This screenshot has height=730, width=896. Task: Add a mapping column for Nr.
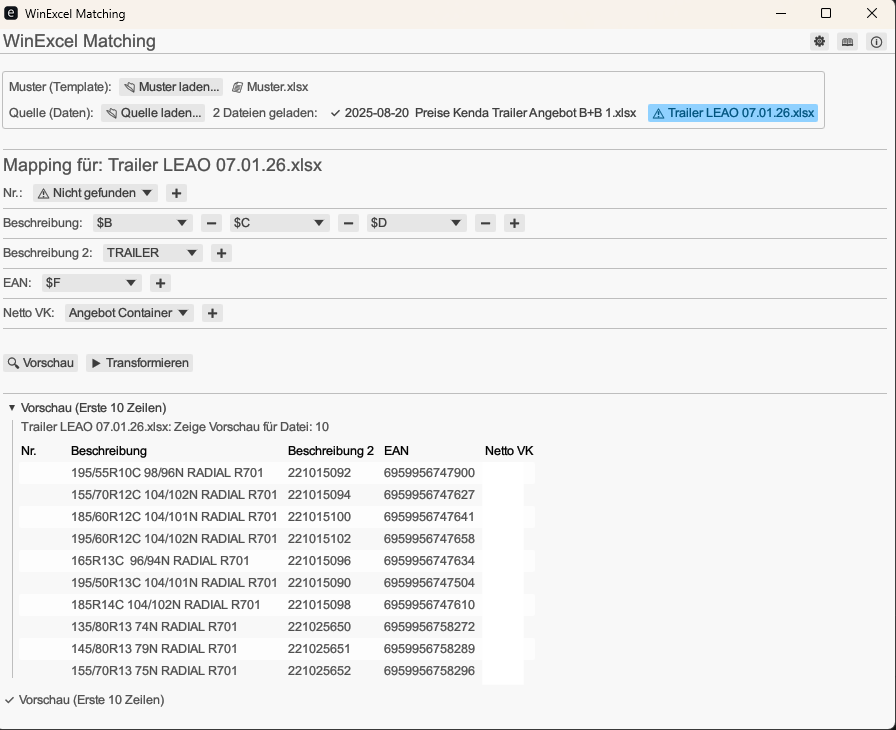tap(175, 192)
